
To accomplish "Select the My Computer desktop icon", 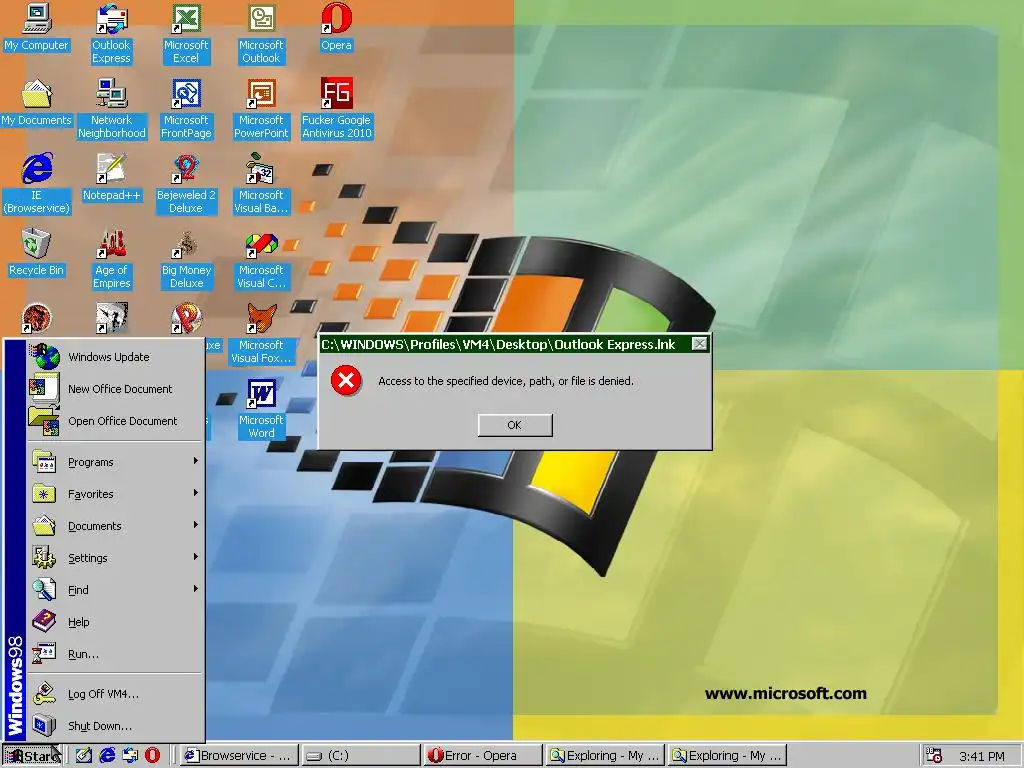I will point(37,27).
